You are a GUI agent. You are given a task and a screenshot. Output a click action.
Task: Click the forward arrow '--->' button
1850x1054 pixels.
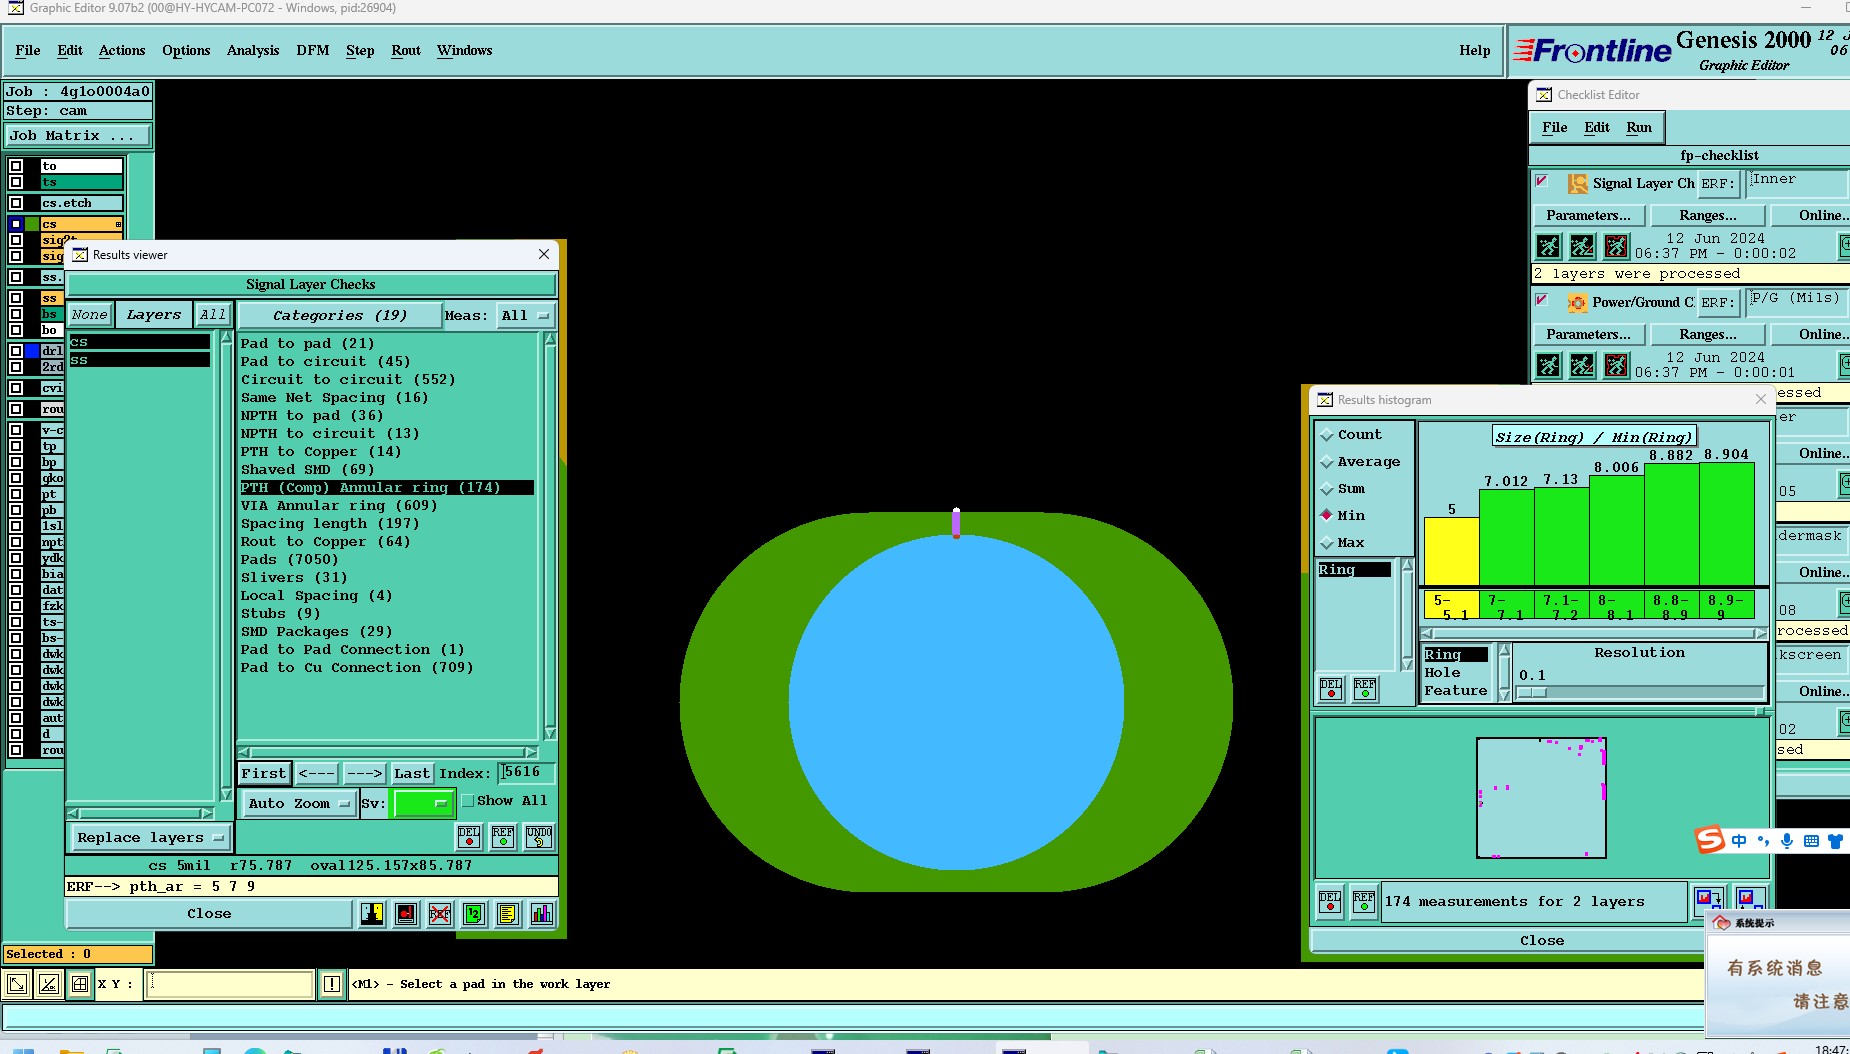click(364, 774)
